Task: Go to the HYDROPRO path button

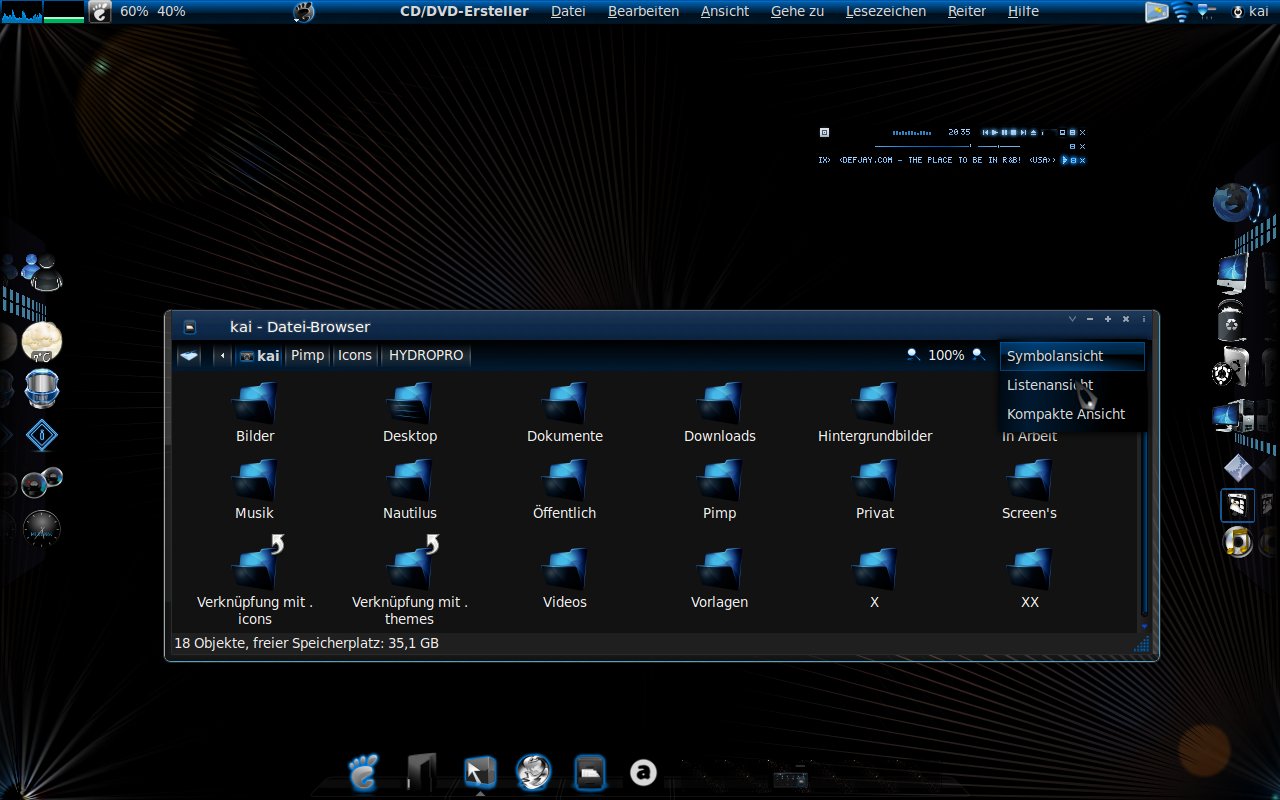Action: pyautogui.click(x=426, y=355)
